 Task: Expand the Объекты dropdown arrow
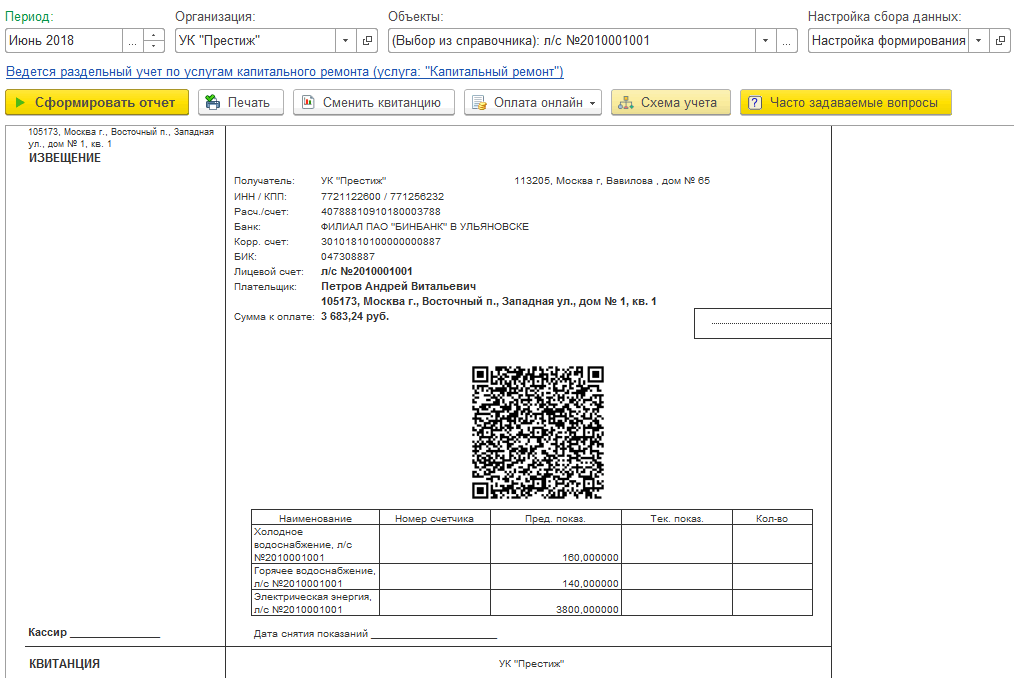coord(765,41)
